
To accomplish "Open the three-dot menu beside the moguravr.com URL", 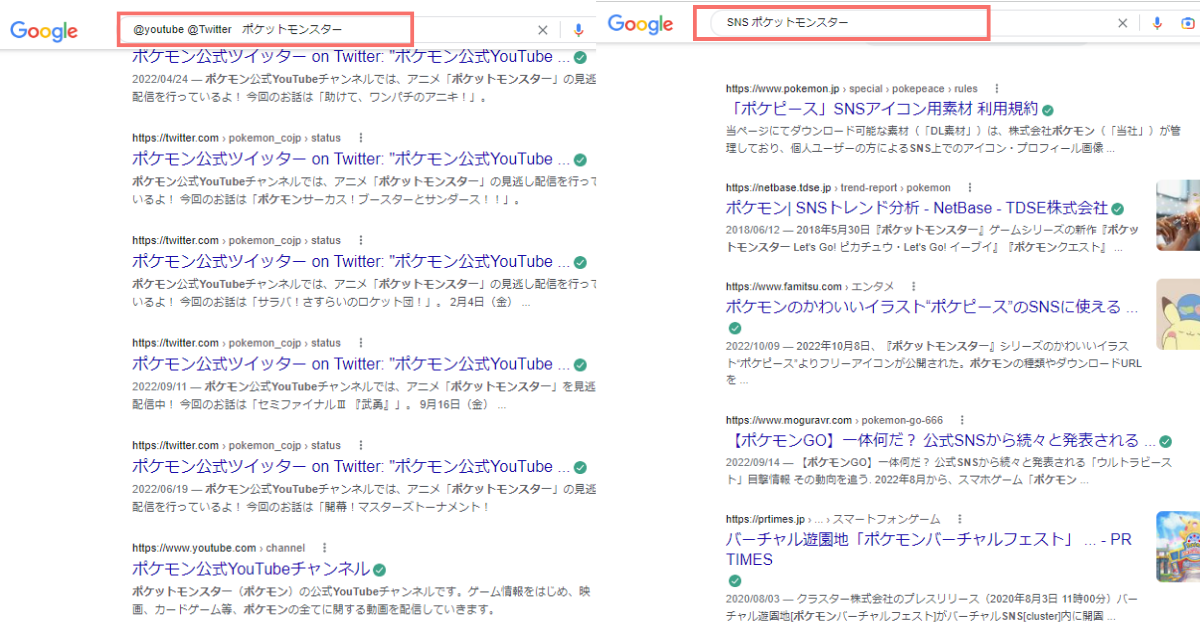I will click(963, 420).
